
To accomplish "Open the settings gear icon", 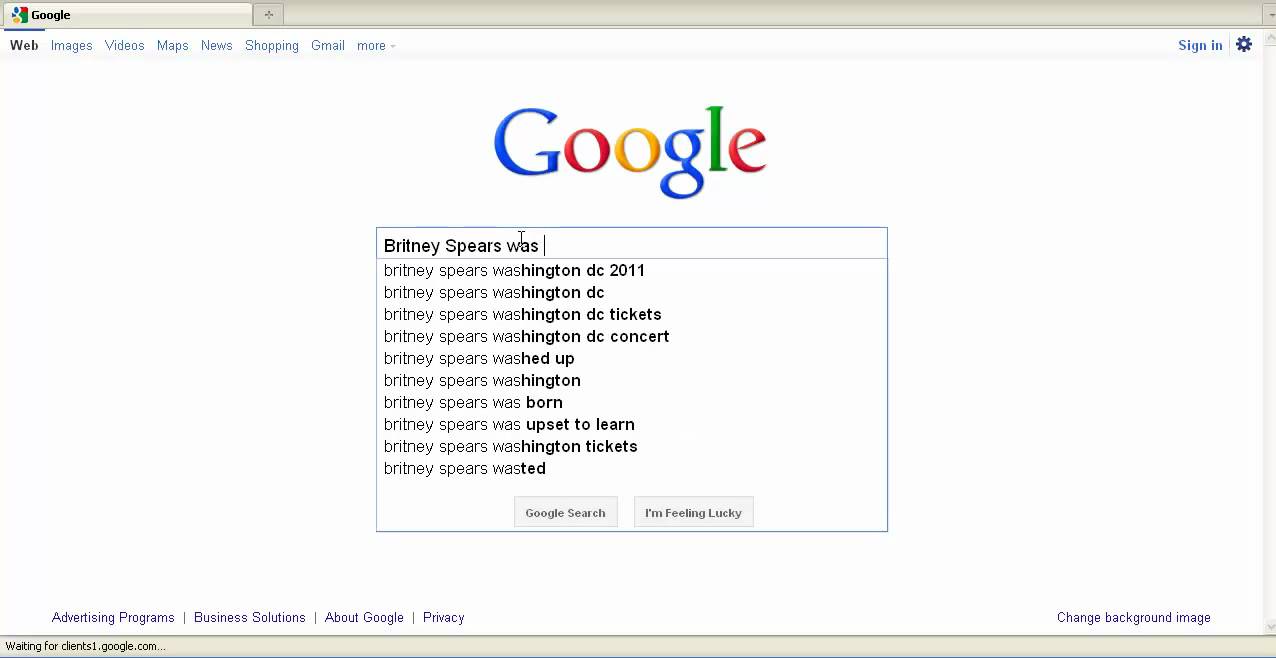I will [x=1244, y=44].
